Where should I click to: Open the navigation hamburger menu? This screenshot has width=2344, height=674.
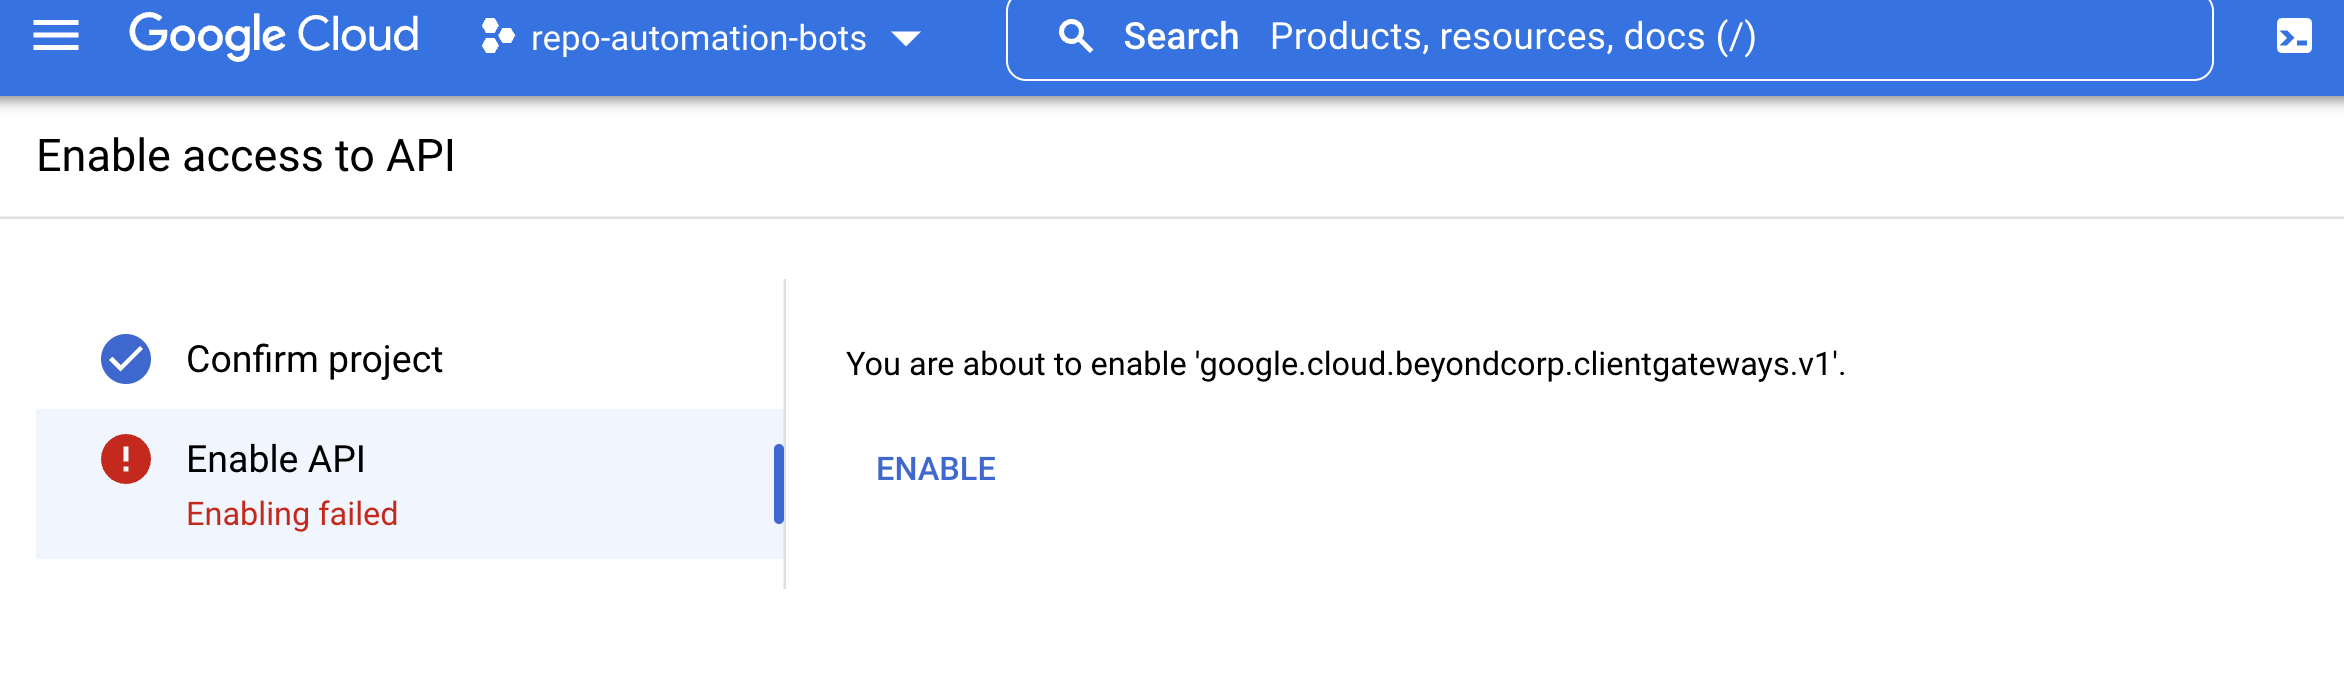coord(57,36)
